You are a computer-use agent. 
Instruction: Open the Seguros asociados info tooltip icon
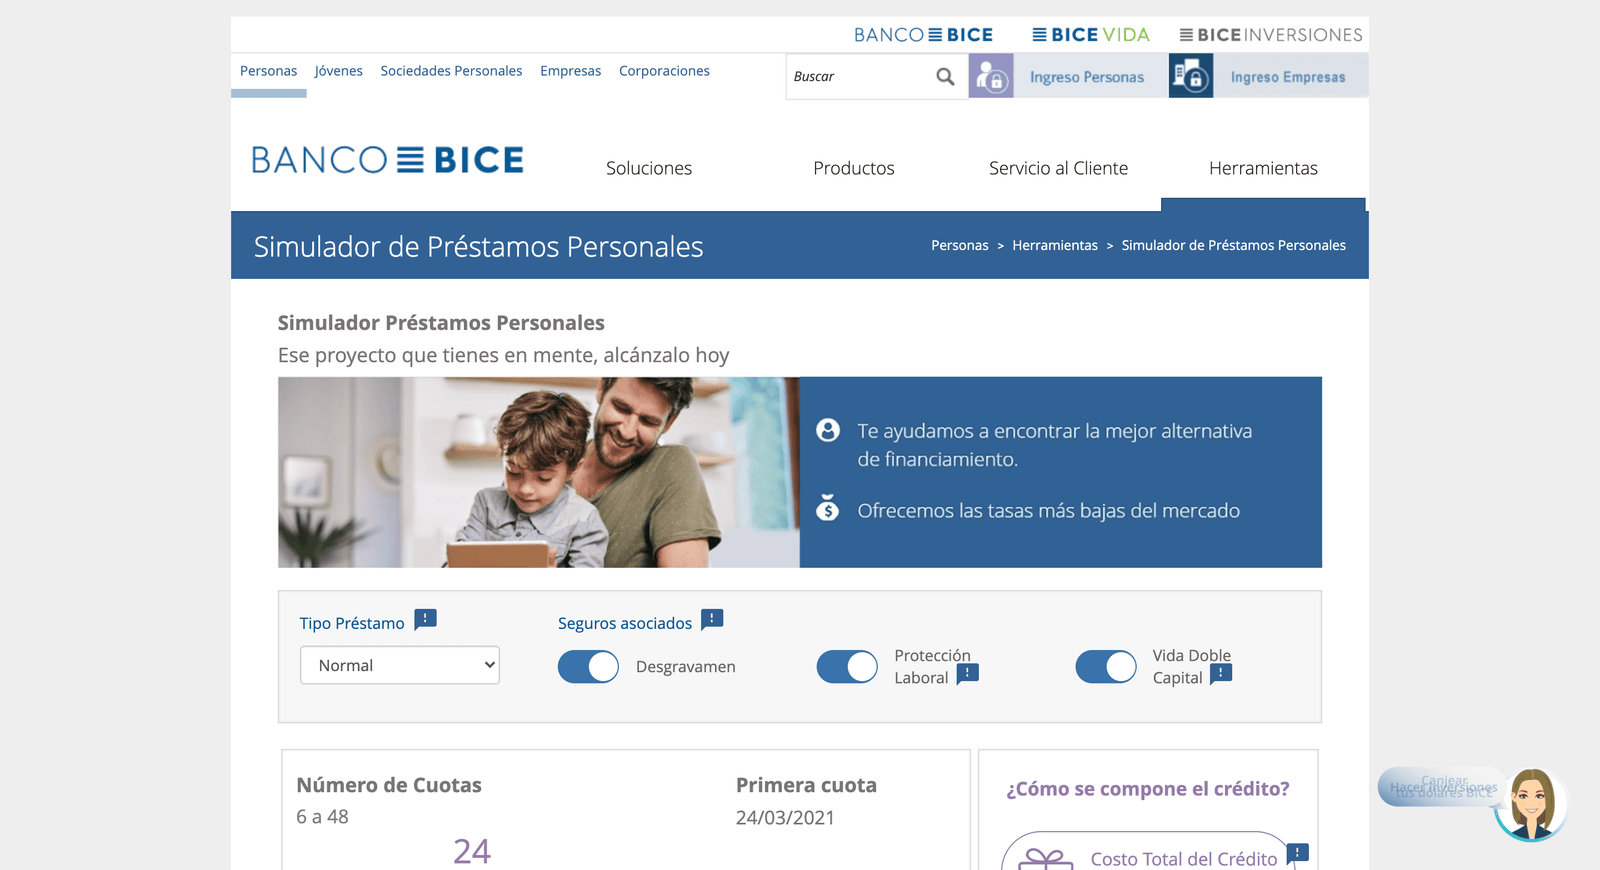[712, 619]
